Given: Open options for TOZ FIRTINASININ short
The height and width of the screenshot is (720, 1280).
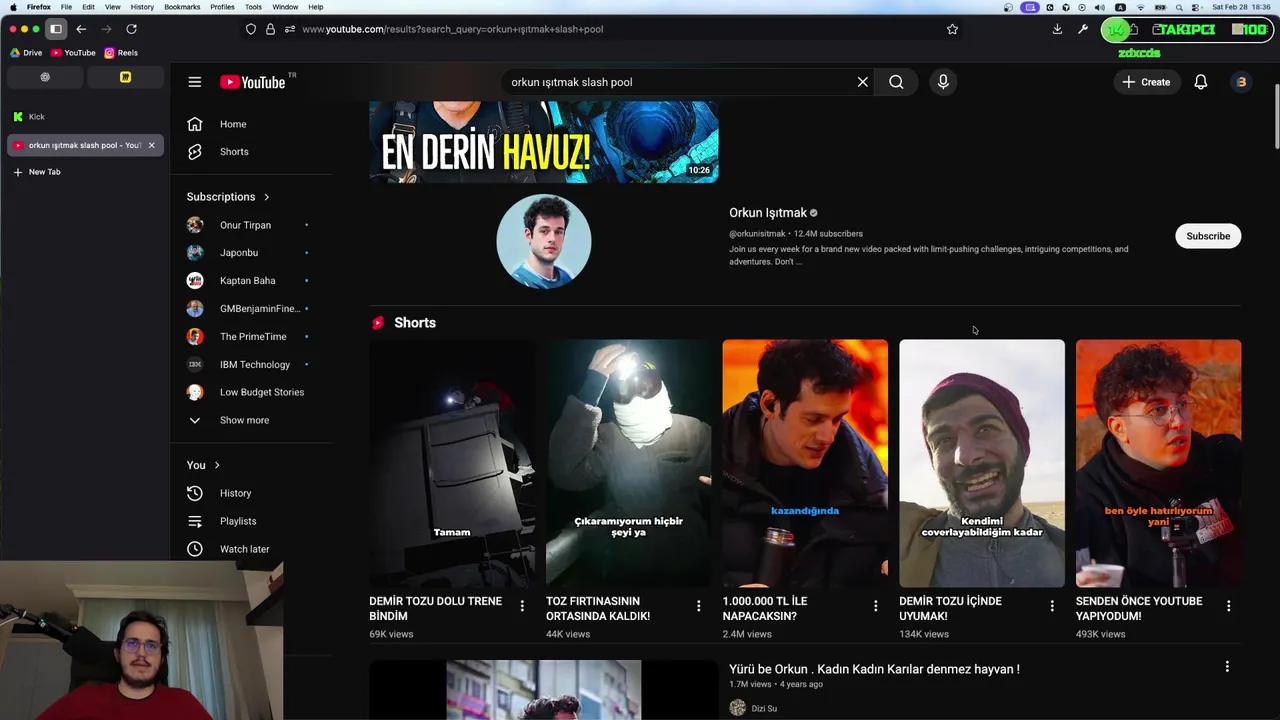Looking at the screenshot, I should coord(698,606).
